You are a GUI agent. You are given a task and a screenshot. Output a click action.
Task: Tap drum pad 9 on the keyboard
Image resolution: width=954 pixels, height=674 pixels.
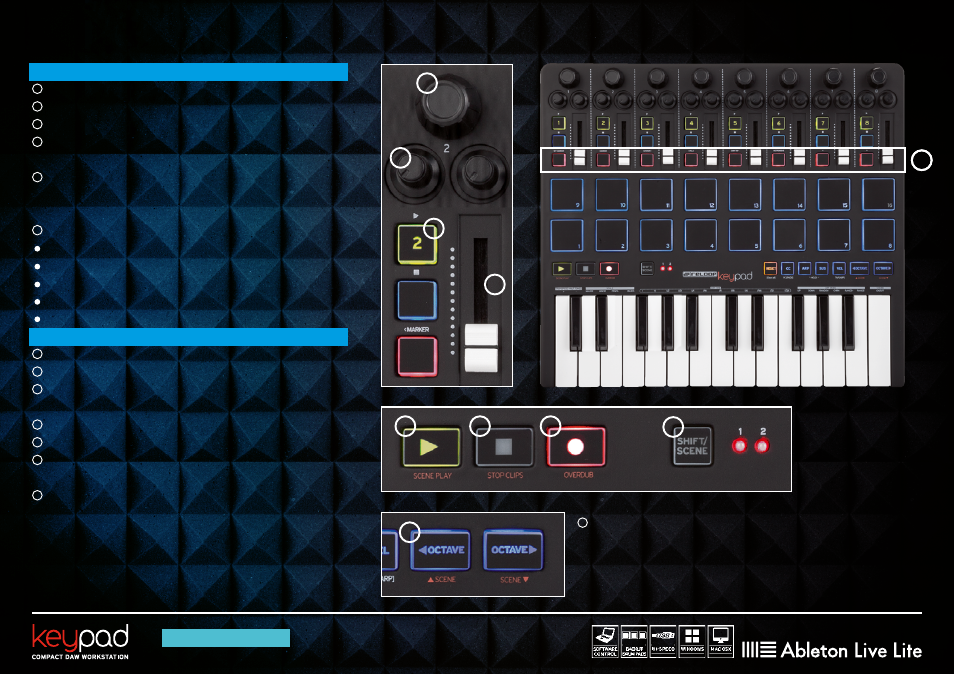(x=567, y=195)
